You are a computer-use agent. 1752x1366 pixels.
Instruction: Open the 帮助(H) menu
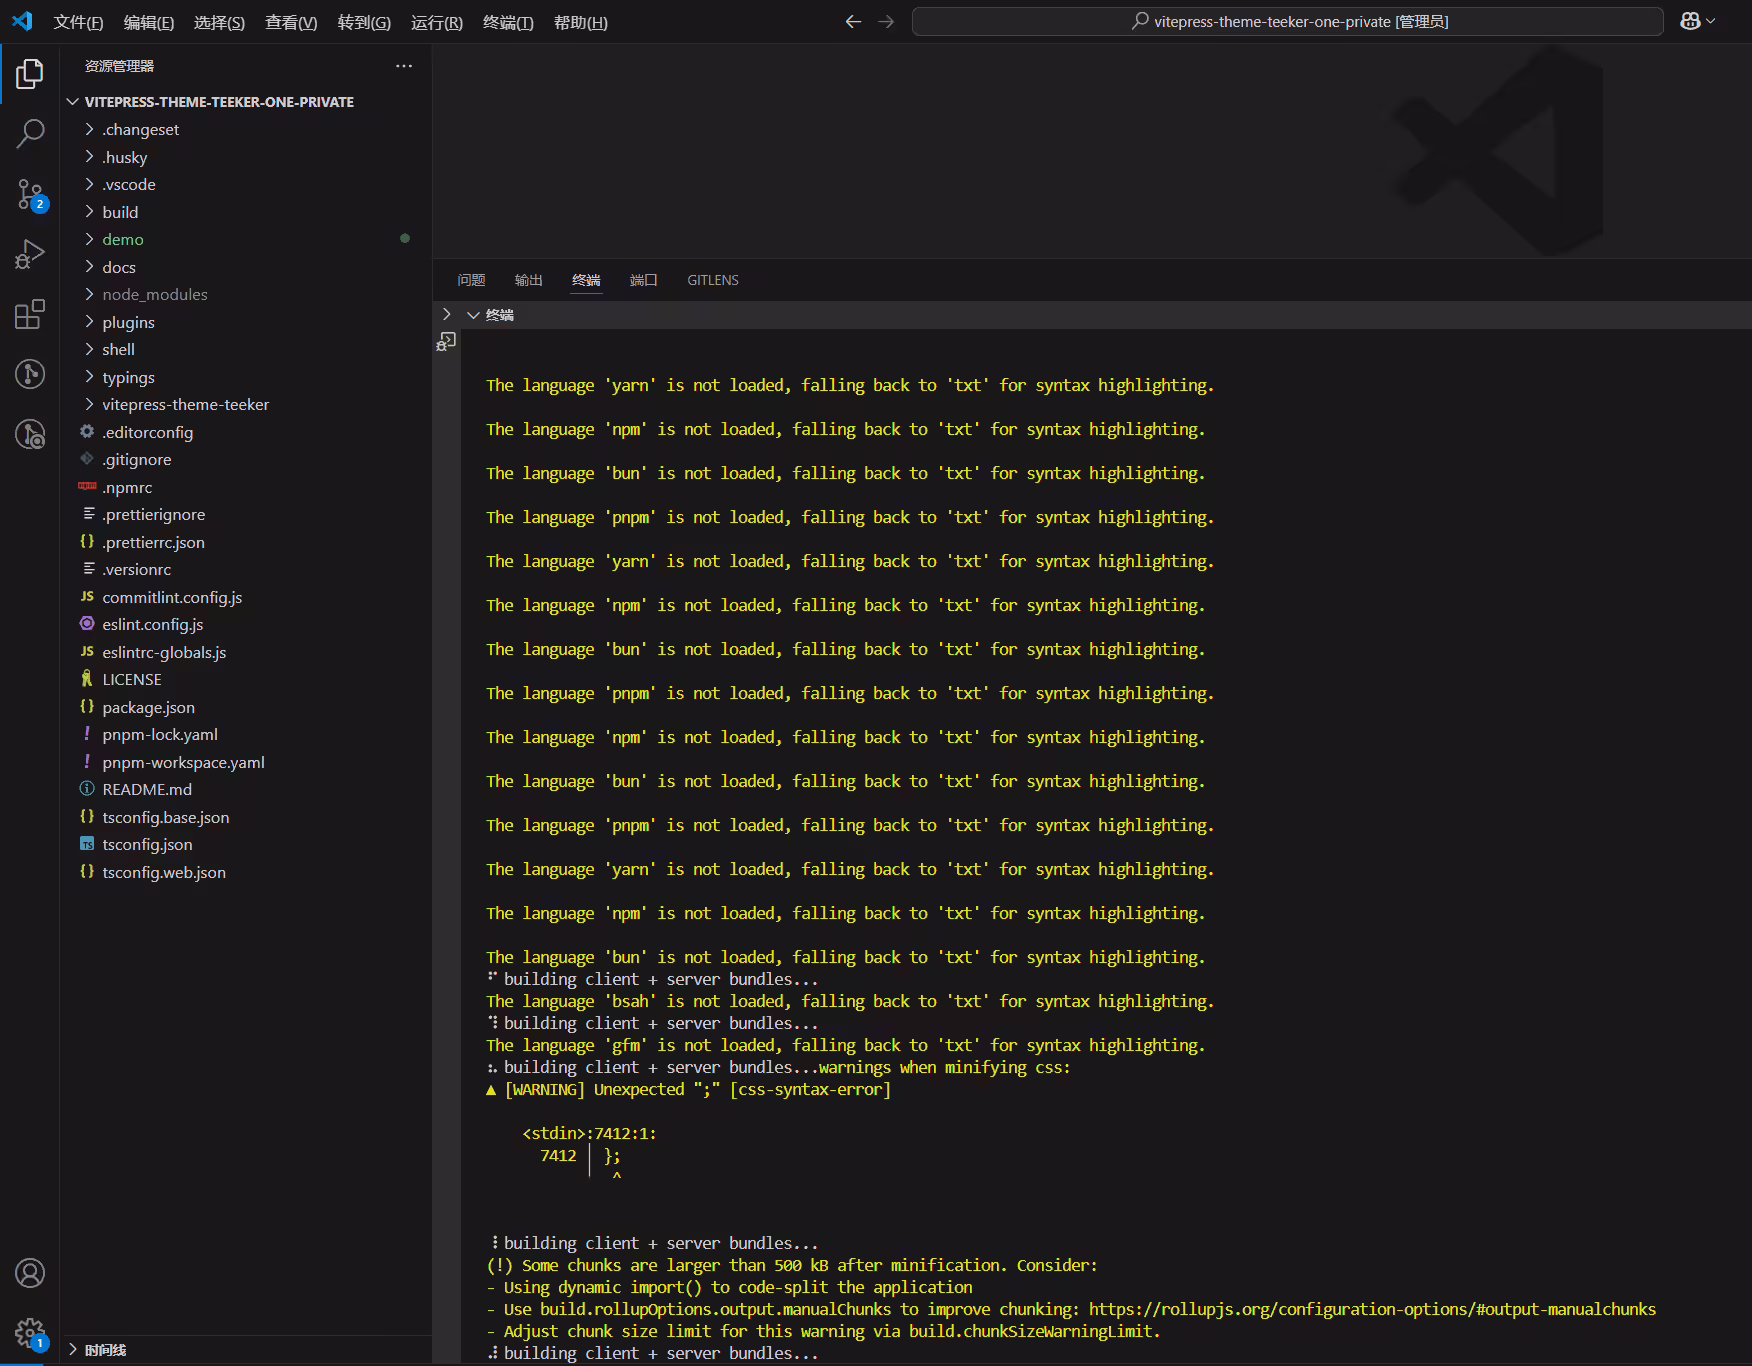[x=581, y=22]
